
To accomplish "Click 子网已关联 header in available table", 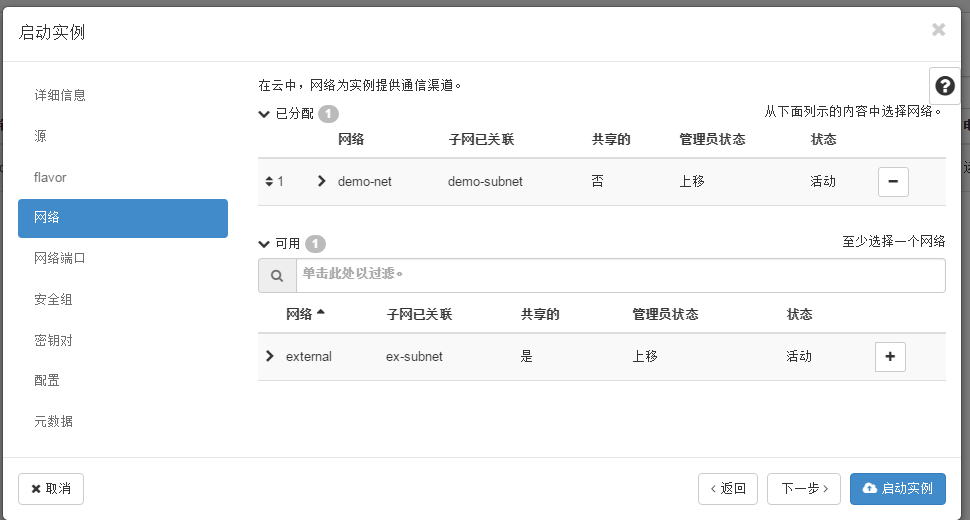I will point(419,315).
